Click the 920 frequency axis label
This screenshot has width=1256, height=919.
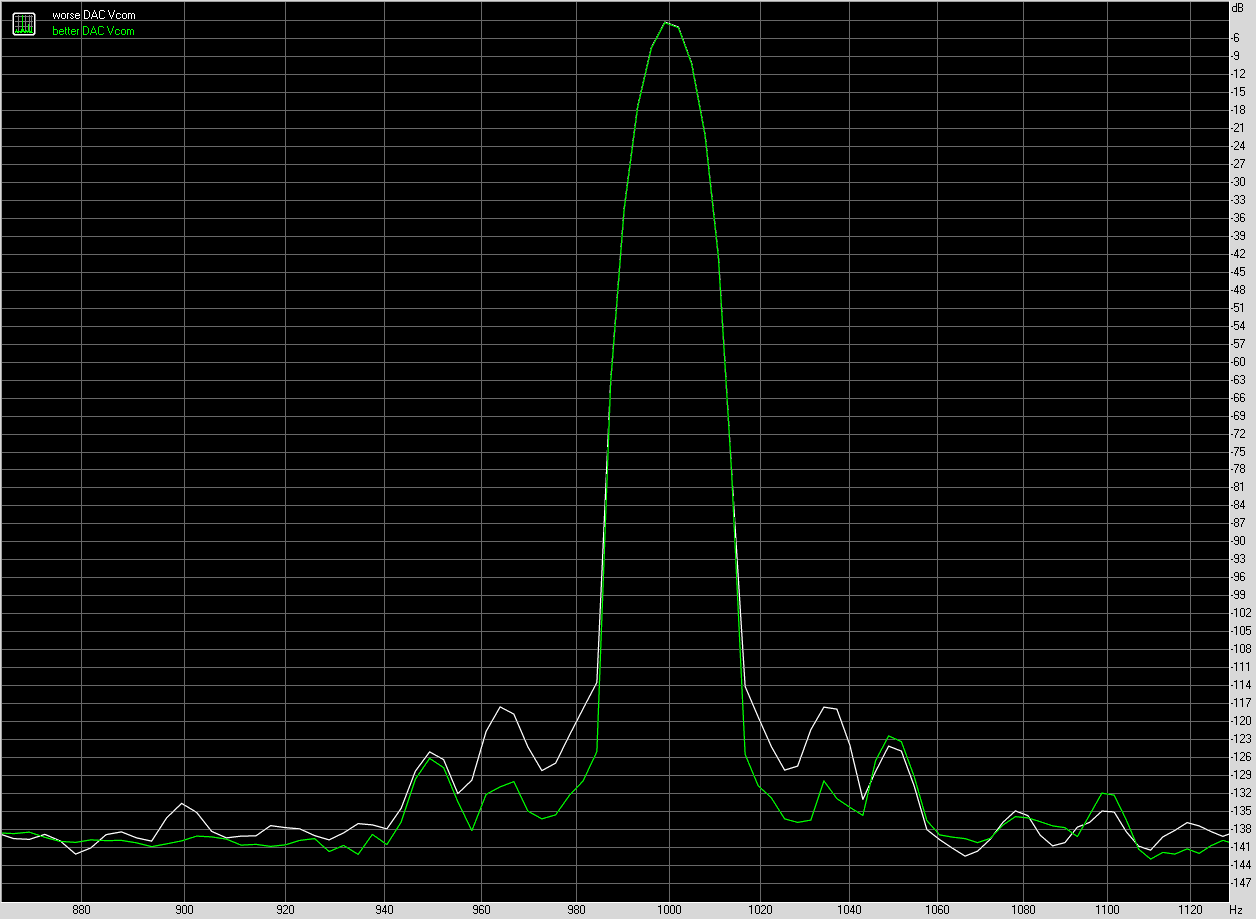pos(285,909)
